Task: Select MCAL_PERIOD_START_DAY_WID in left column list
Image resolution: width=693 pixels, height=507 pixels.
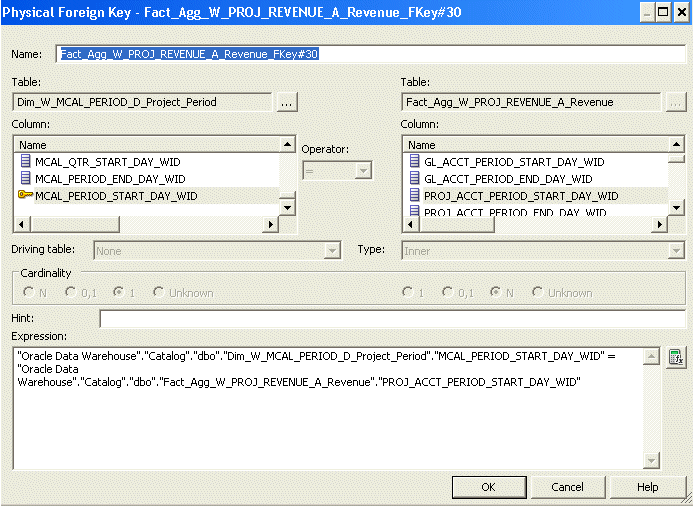Action: coord(116,195)
